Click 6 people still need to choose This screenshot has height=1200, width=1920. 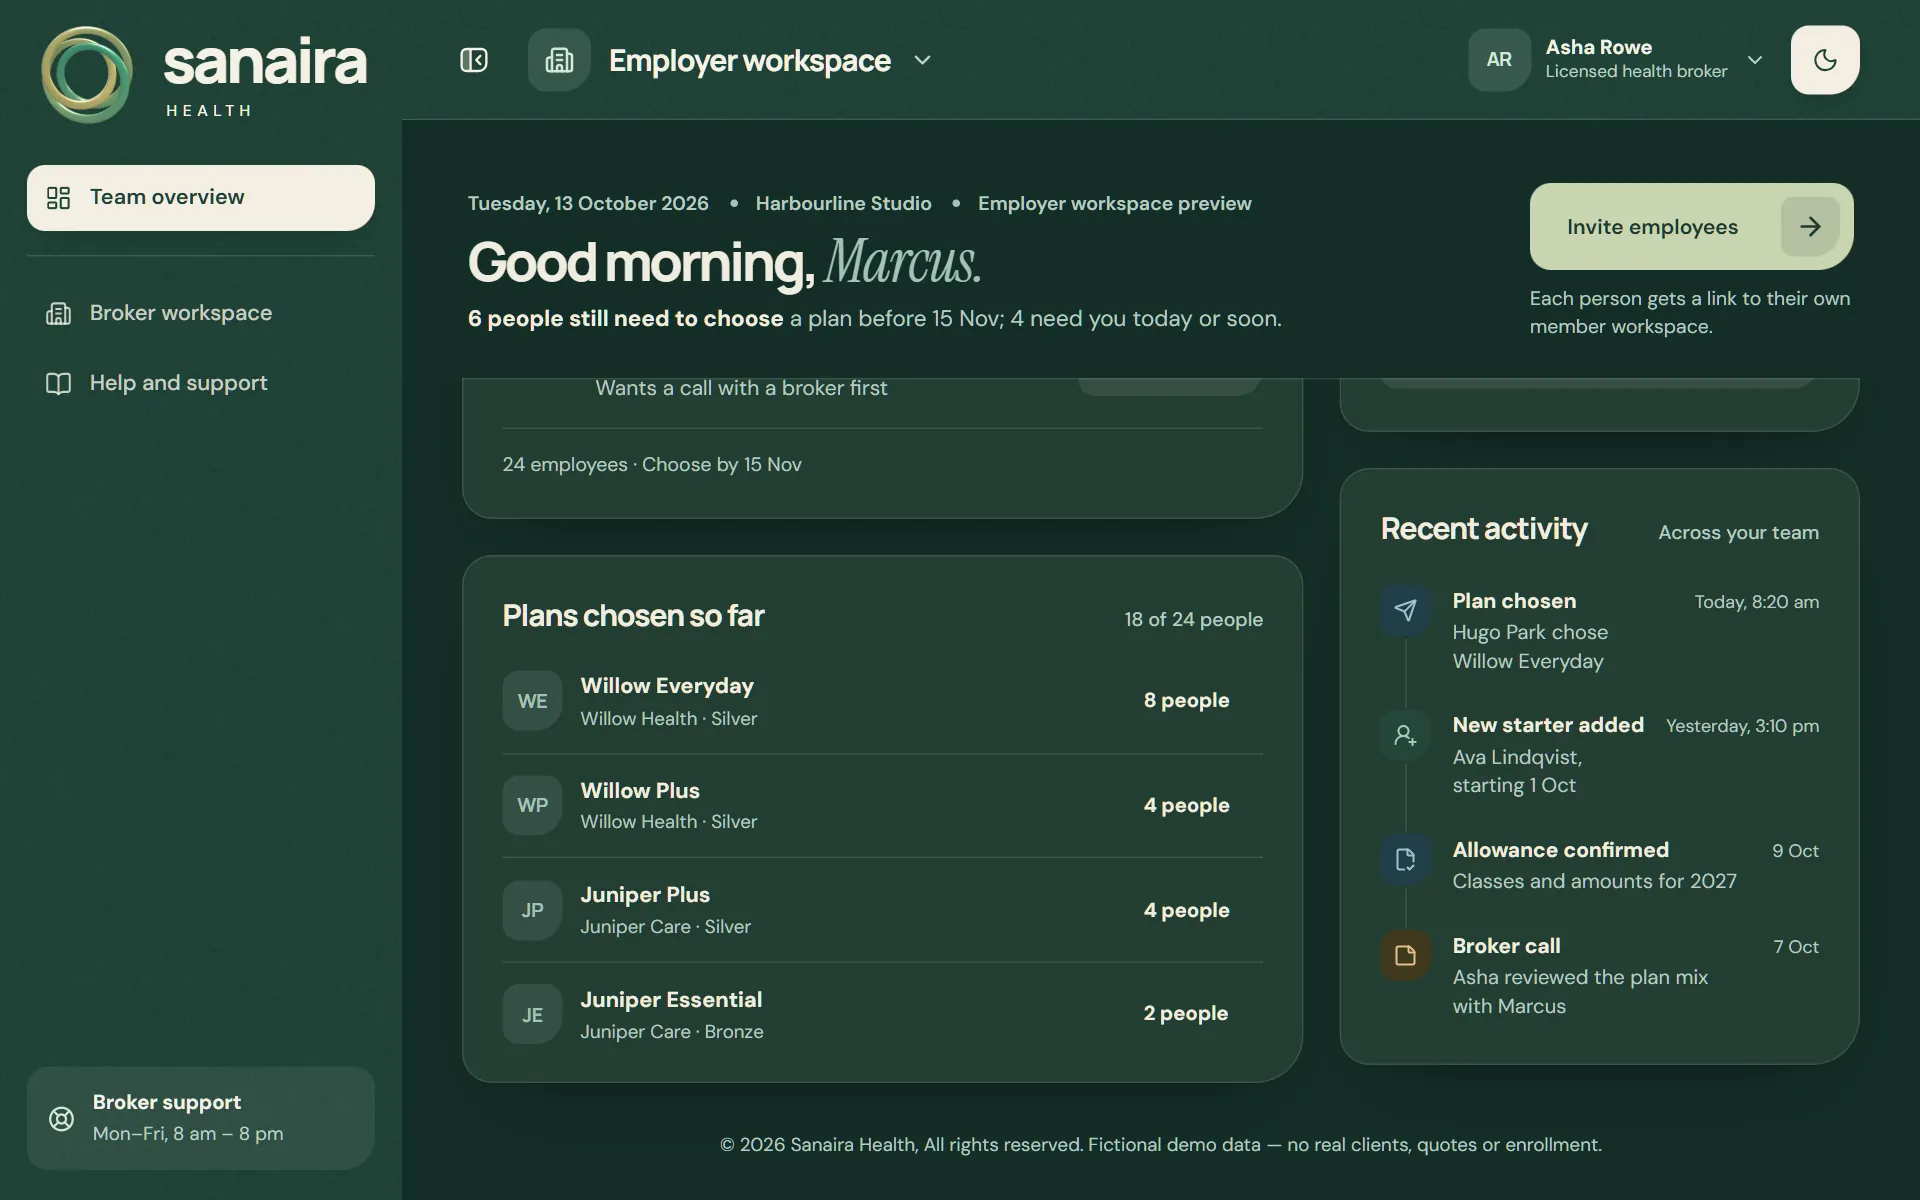point(625,318)
